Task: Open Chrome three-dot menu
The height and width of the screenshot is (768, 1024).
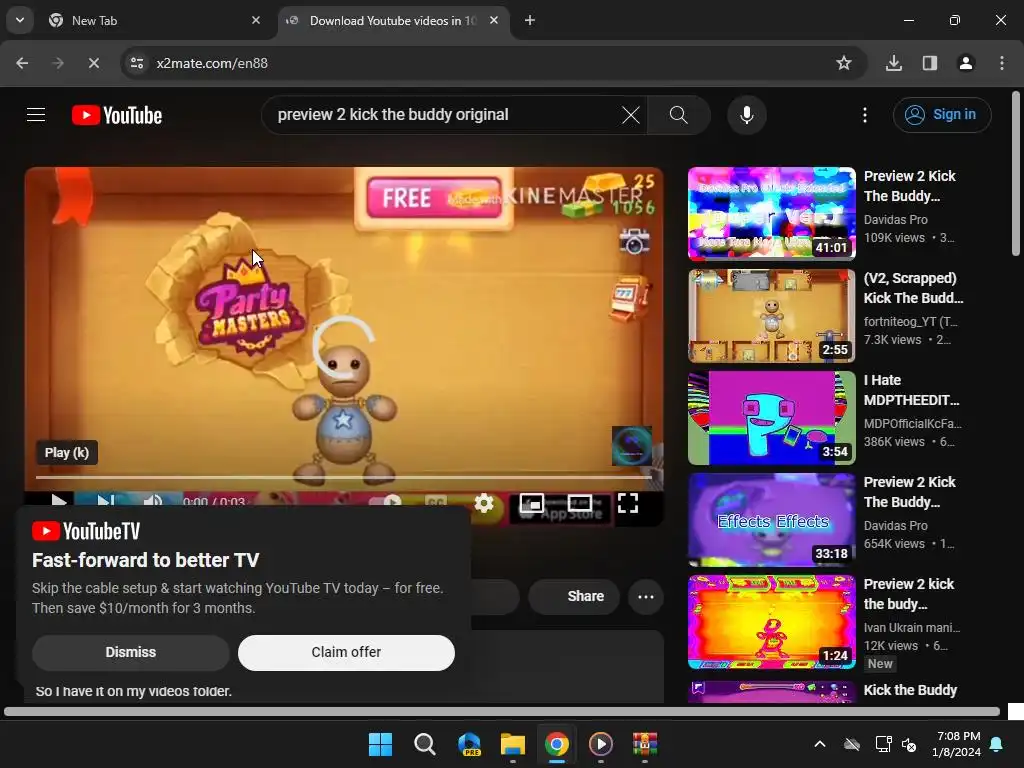Action: (1002, 63)
